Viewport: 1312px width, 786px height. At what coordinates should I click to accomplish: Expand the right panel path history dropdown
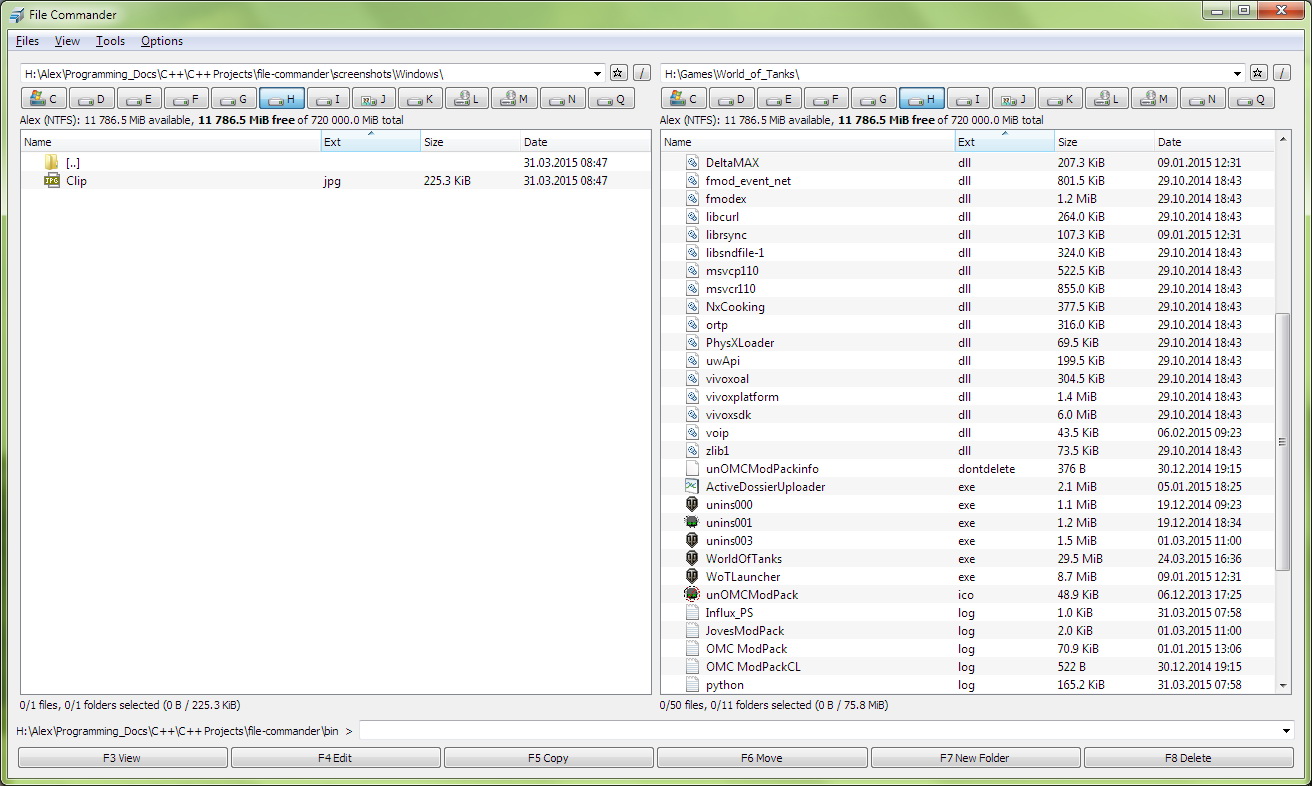[1237, 74]
